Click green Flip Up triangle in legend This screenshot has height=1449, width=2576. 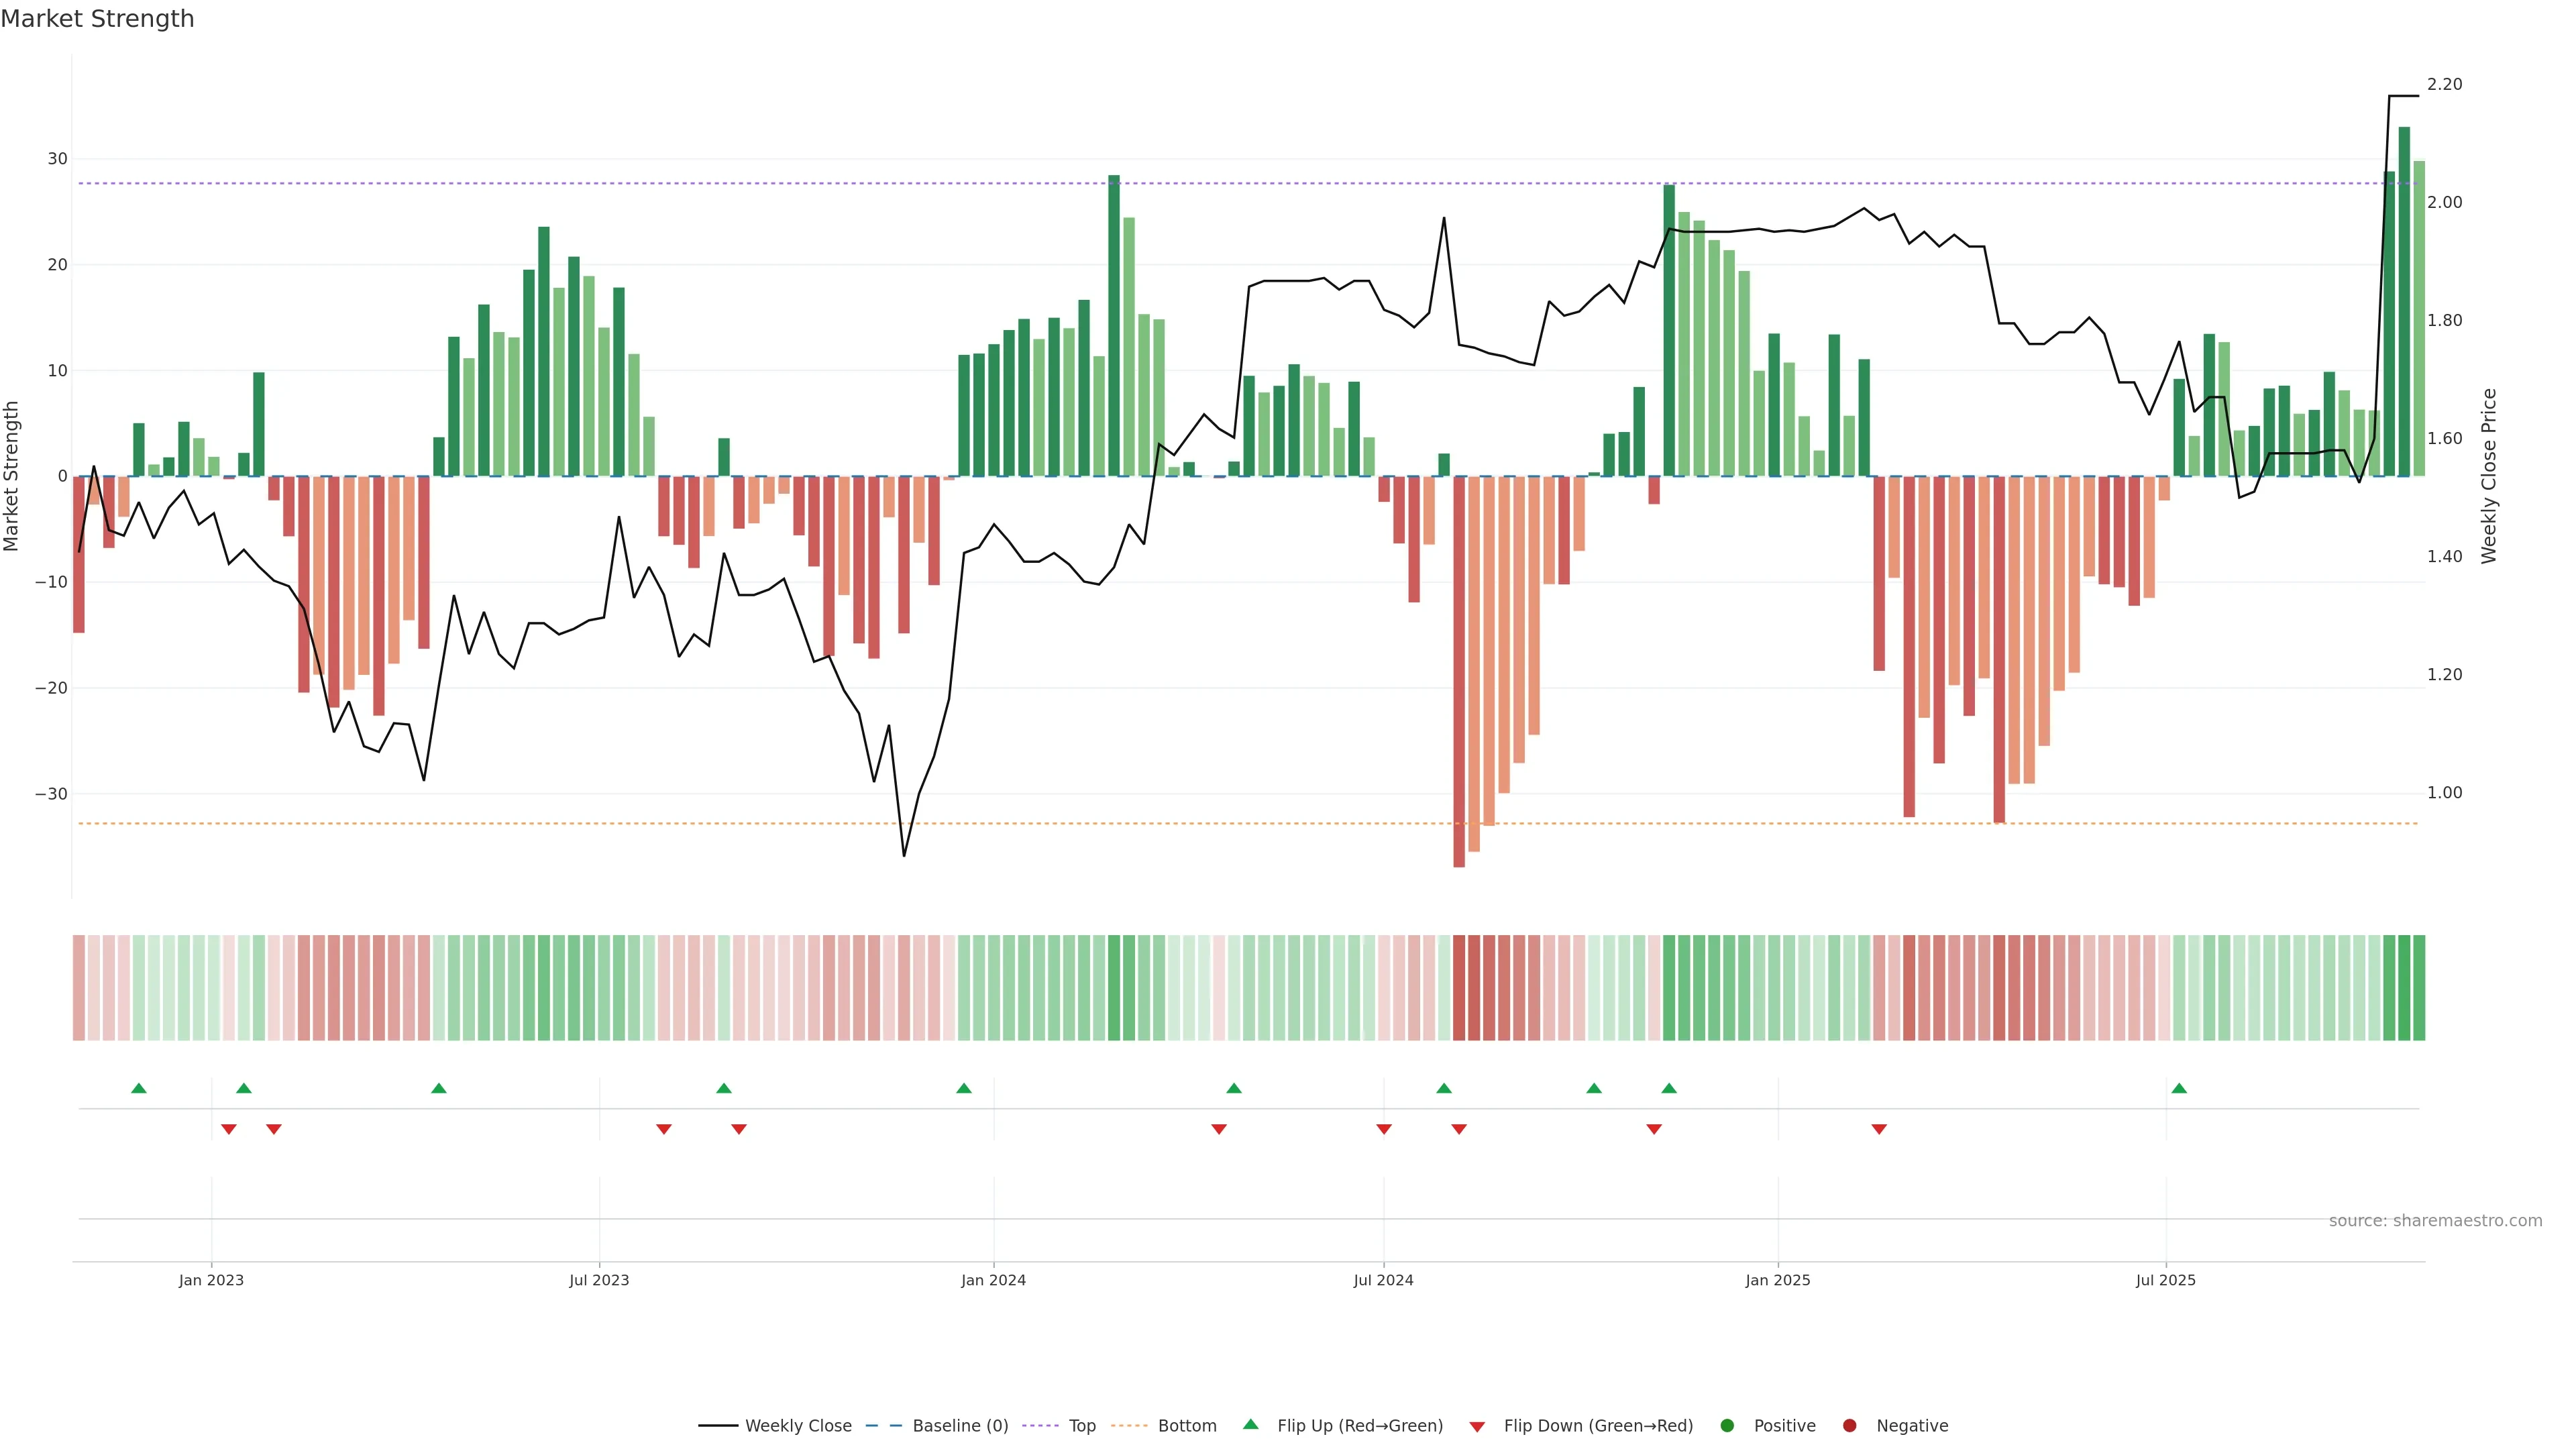[1250, 1425]
